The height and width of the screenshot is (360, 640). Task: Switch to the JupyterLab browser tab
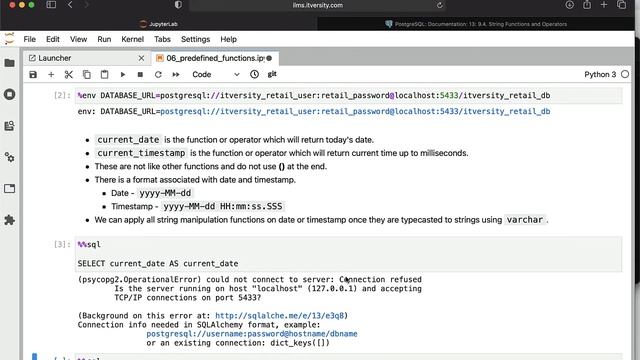158,24
